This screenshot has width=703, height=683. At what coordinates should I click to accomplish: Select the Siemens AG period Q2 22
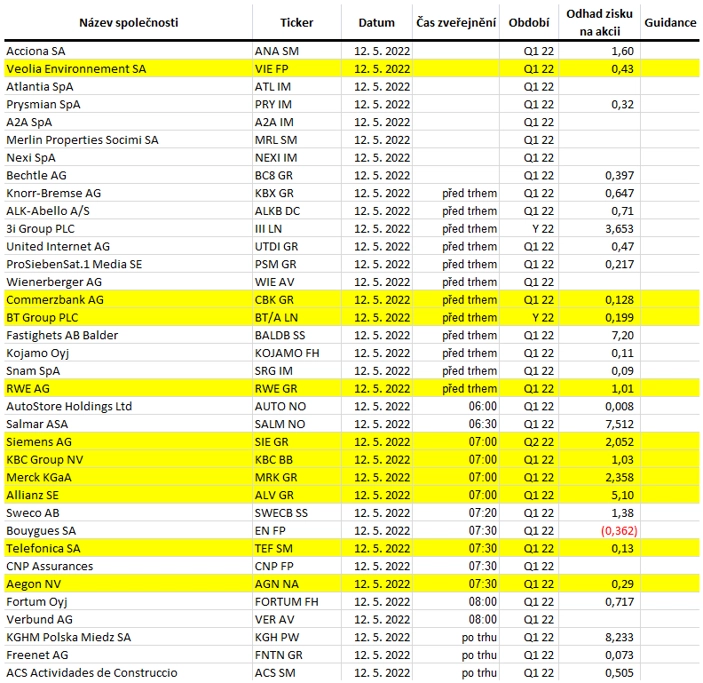pyautogui.click(x=538, y=442)
